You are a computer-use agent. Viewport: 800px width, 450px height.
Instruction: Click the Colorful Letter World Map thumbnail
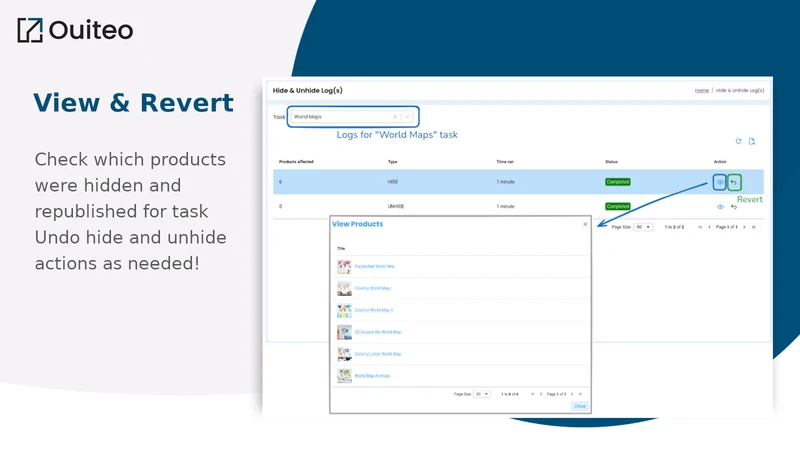click(x=344, y=354)
